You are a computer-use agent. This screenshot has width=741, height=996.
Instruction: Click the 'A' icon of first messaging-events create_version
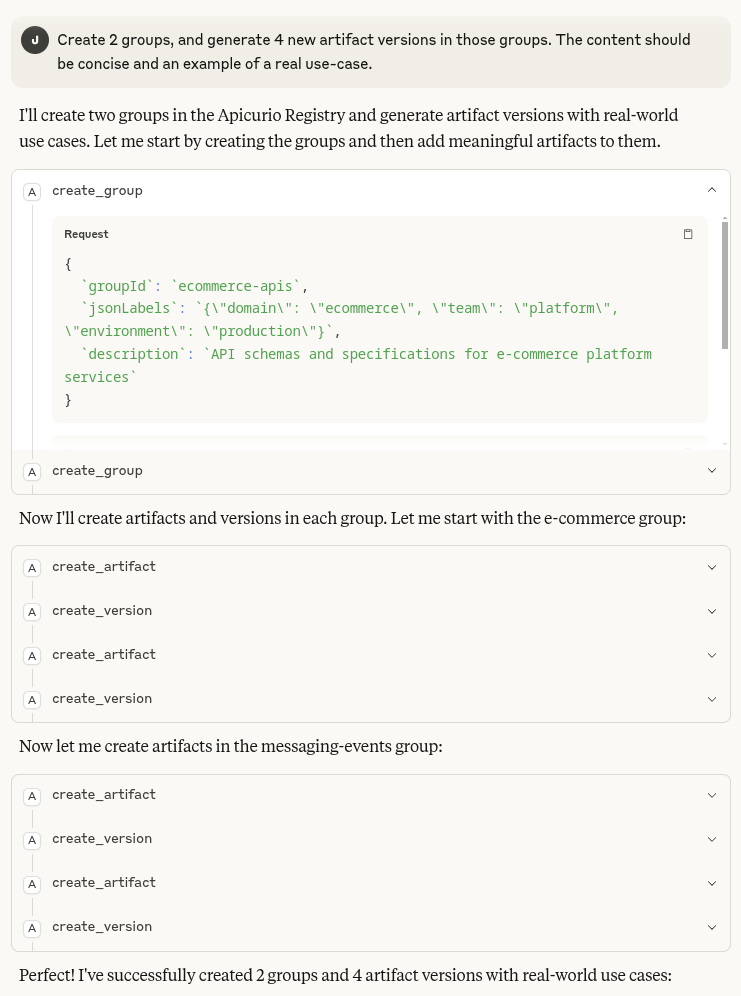coord(32,840)
